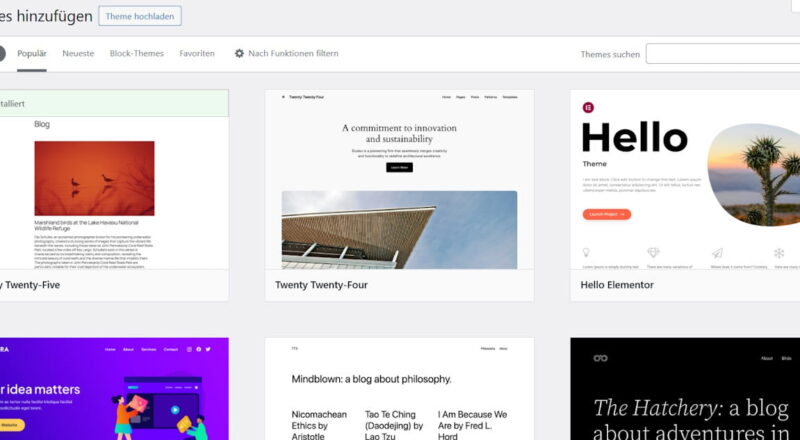Open Nach Funktionen filtern feature filter

click(x=286, y=53)
